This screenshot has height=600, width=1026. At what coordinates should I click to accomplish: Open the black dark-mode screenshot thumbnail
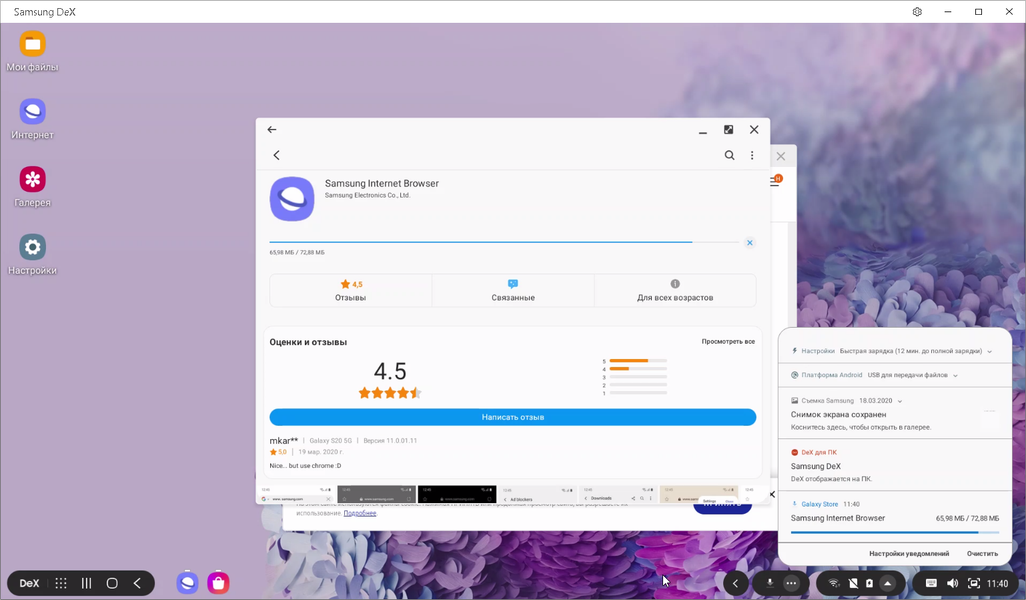457,495
